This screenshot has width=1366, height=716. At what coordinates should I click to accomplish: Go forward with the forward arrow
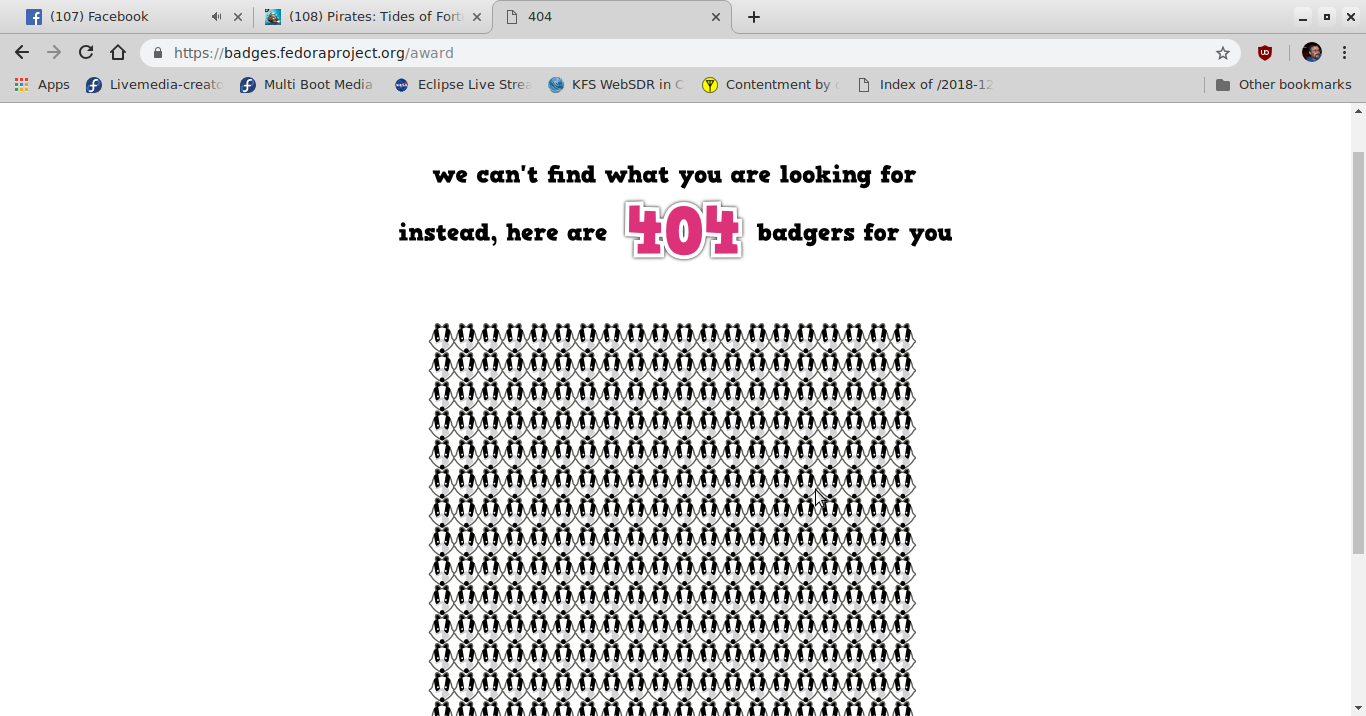tap(54, 53)
